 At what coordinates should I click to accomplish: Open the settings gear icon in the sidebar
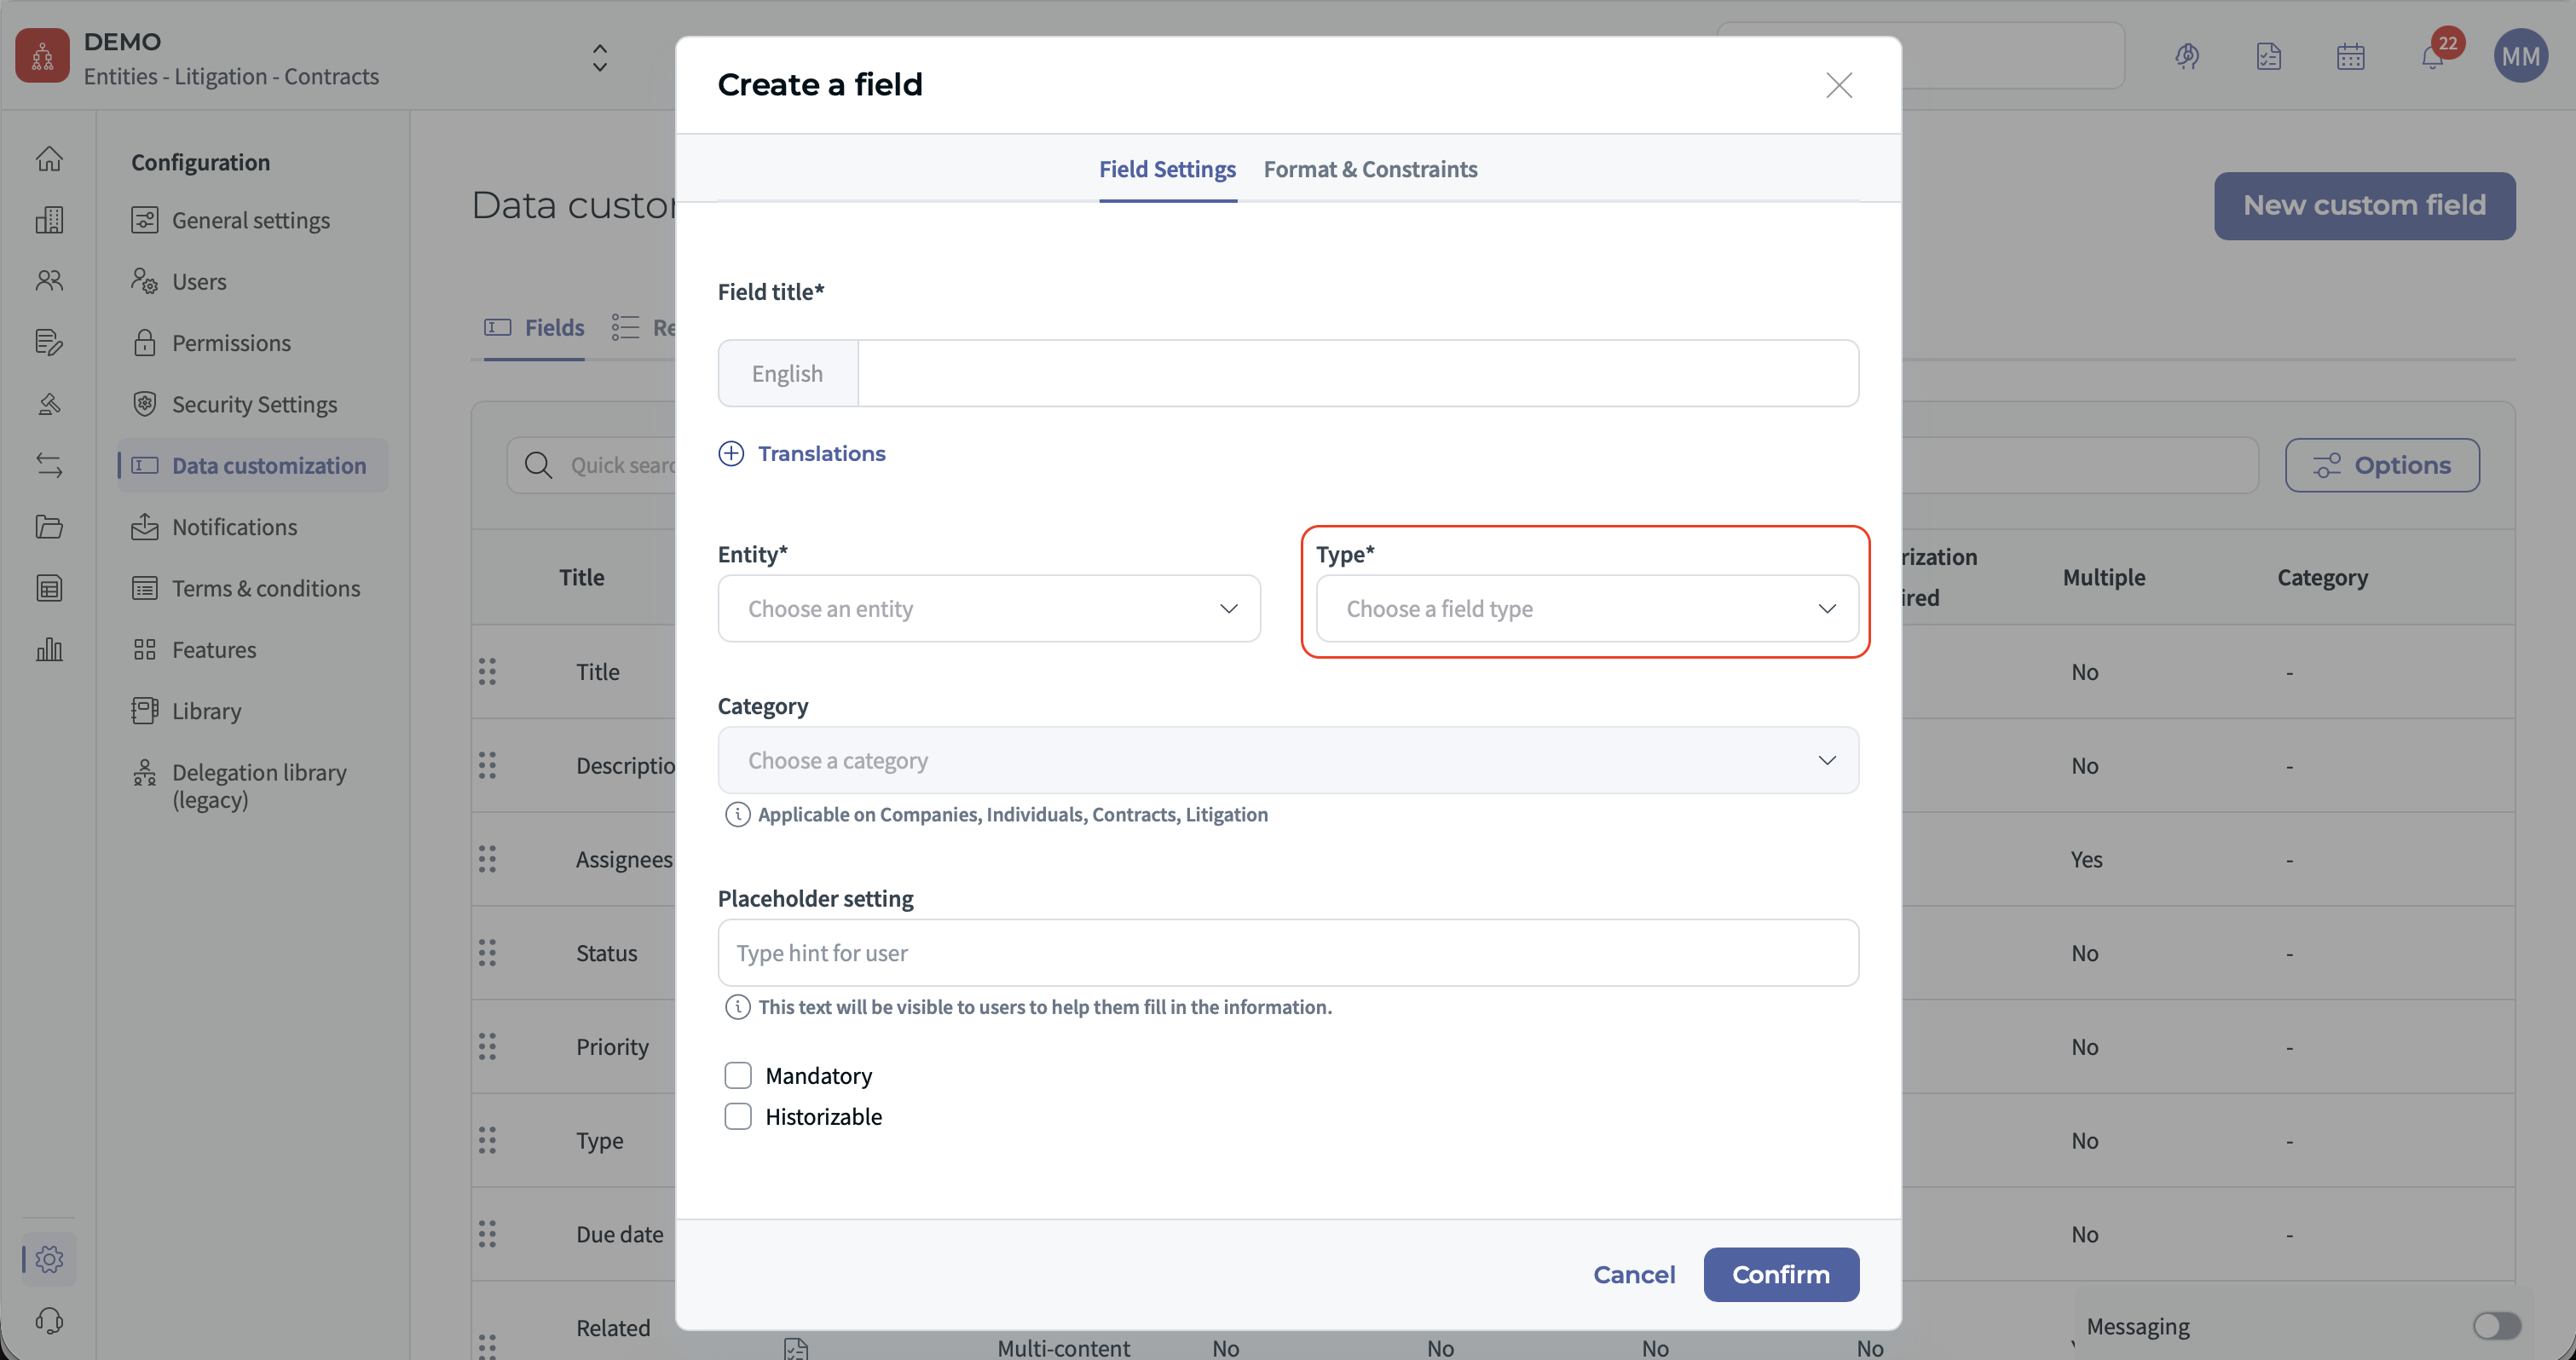coord(49,1258)
